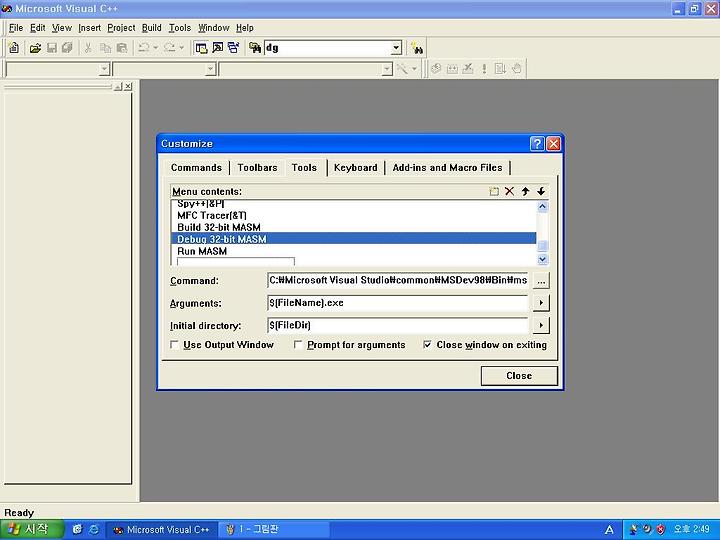Click Menu contents scrollbar up arrow
The image size is (720, 540).
tap(542, 206)
